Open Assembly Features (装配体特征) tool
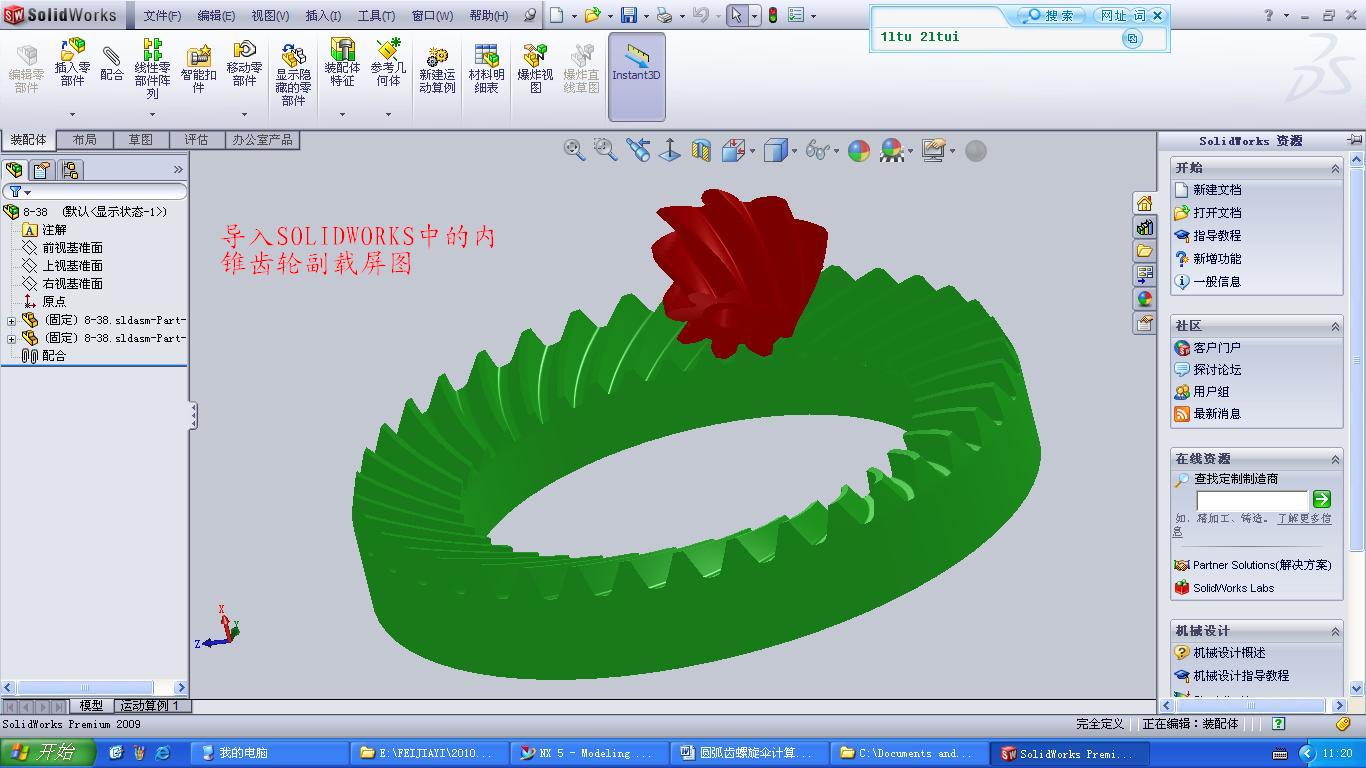Image resolution: width=1366 pixels, height=768 pixels. pos(342,62)
